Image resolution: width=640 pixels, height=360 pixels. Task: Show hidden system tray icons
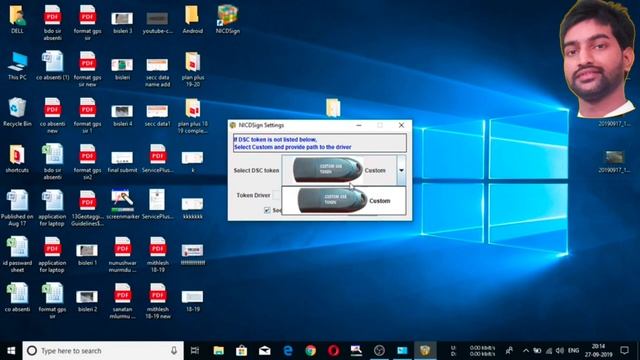526,351
